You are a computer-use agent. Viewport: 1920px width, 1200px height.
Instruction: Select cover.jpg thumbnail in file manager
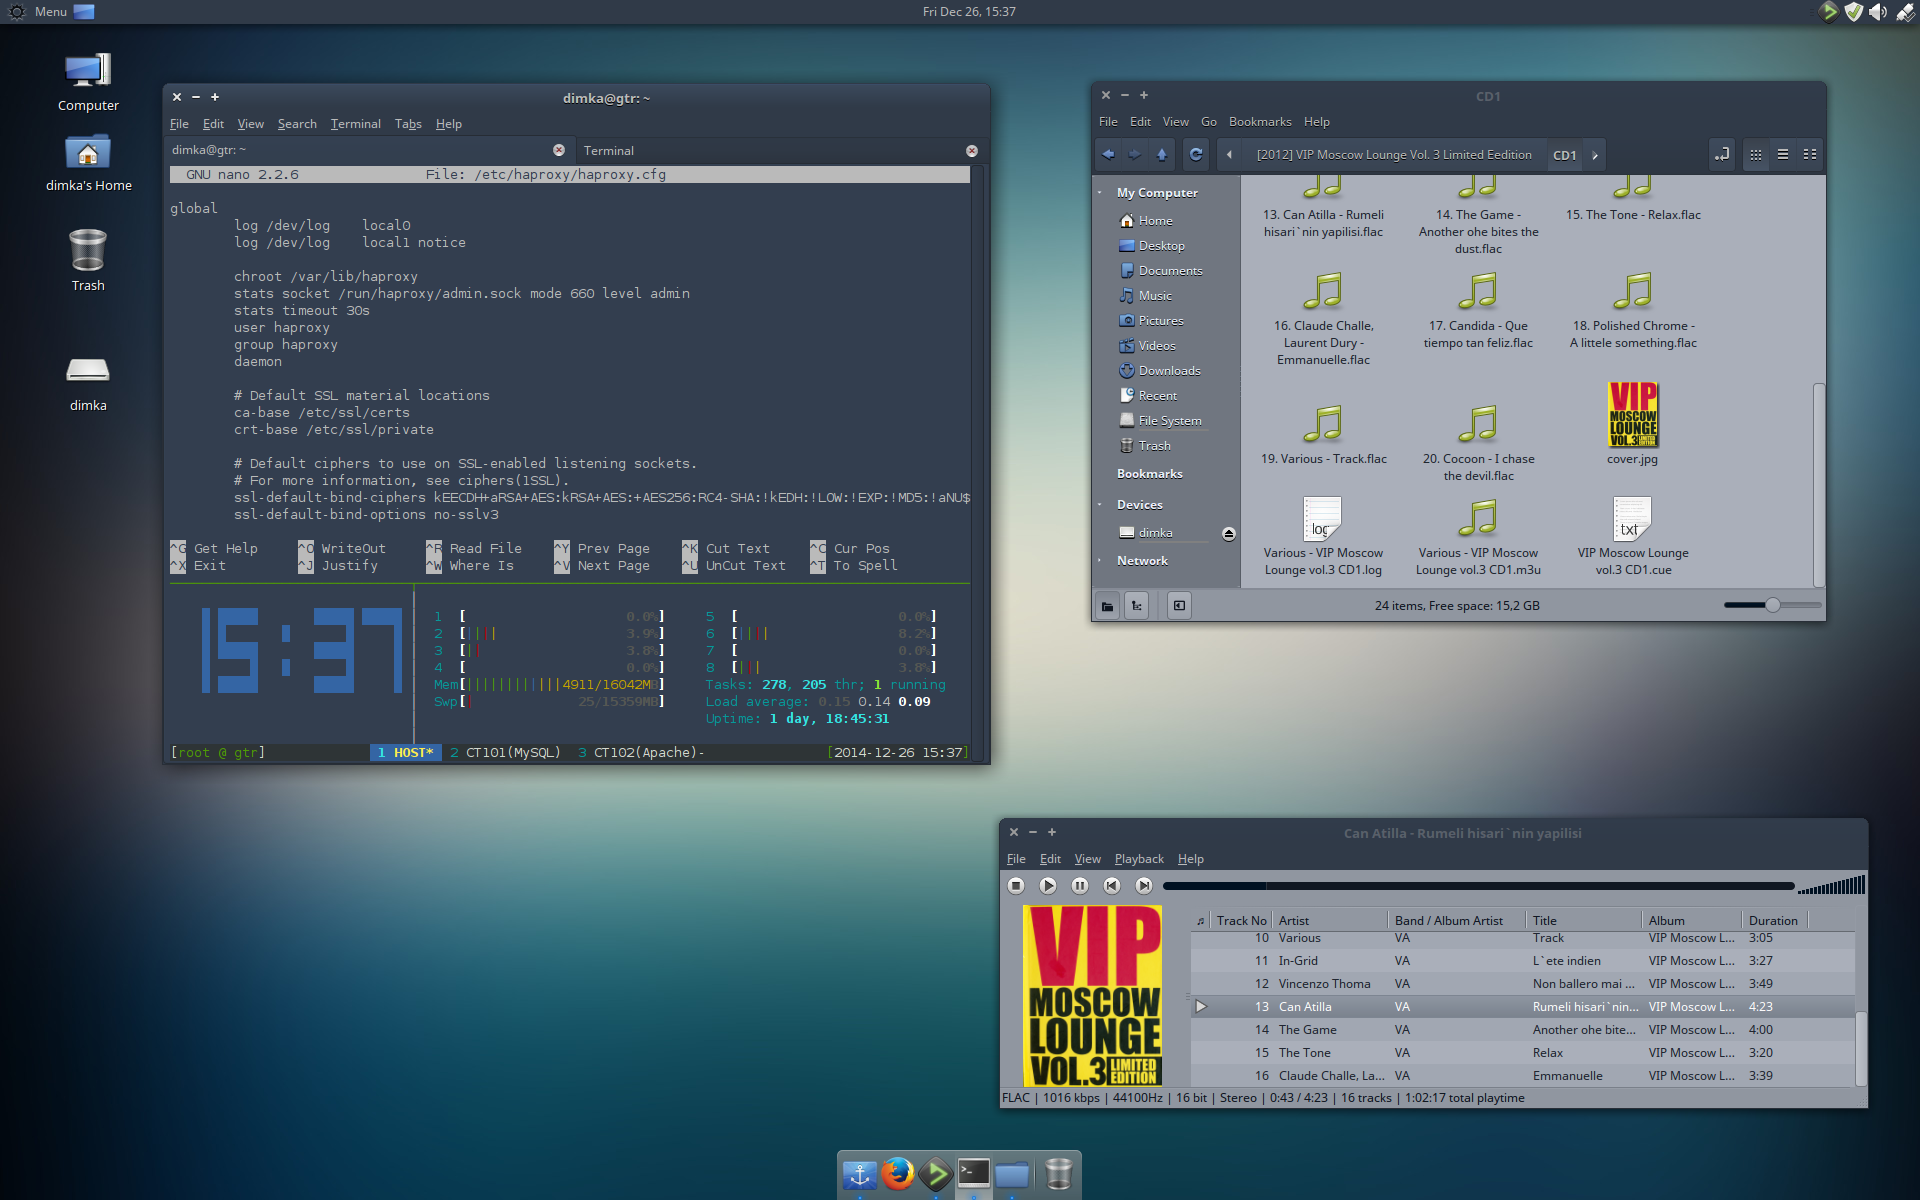click(1633, 414)
